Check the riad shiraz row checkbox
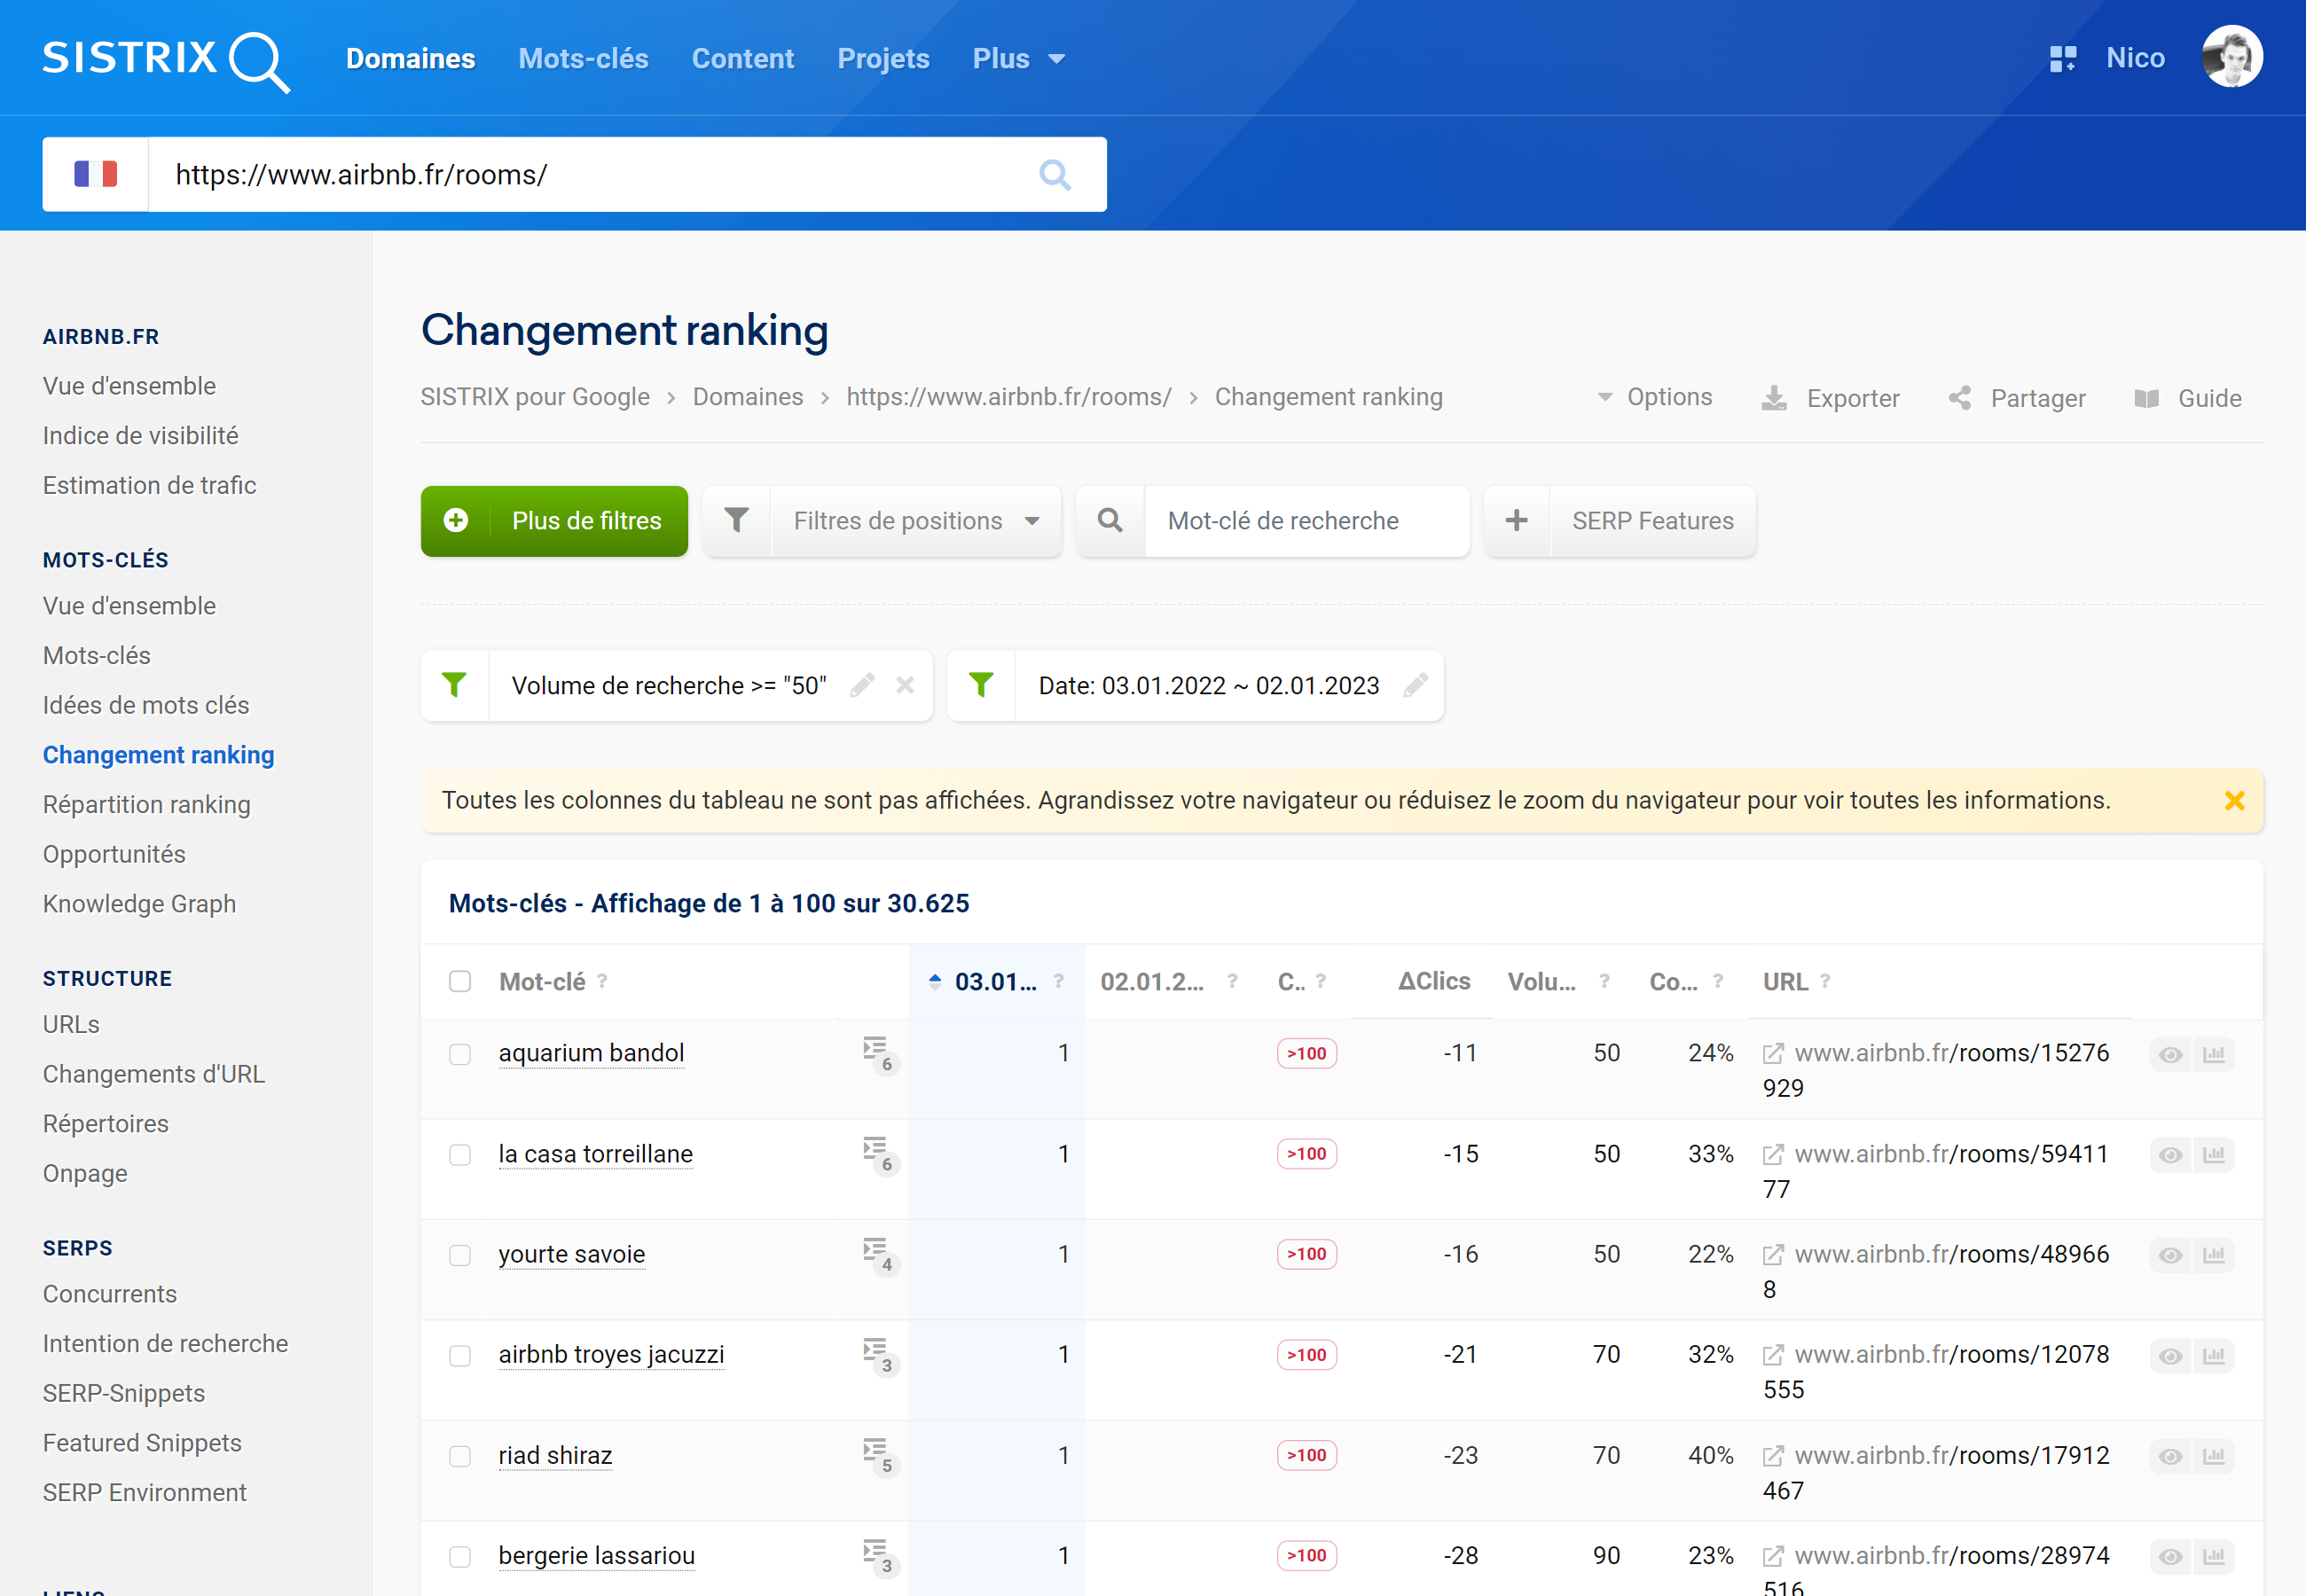This screenshot has height=1596, width=2306. [460, 1456]
